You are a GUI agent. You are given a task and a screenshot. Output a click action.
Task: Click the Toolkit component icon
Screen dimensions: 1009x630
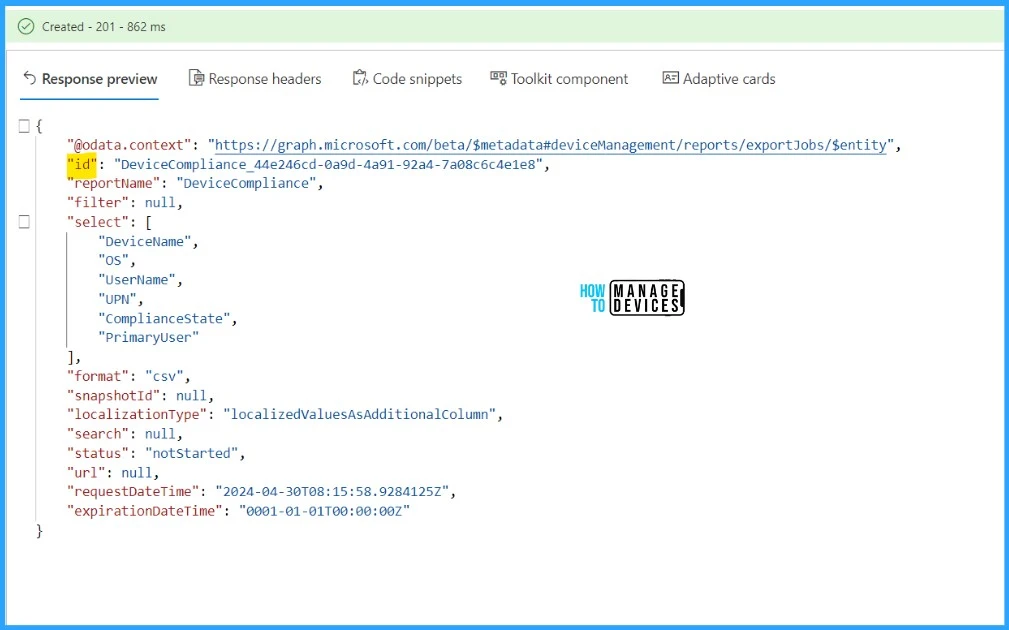tap(498, 78)
